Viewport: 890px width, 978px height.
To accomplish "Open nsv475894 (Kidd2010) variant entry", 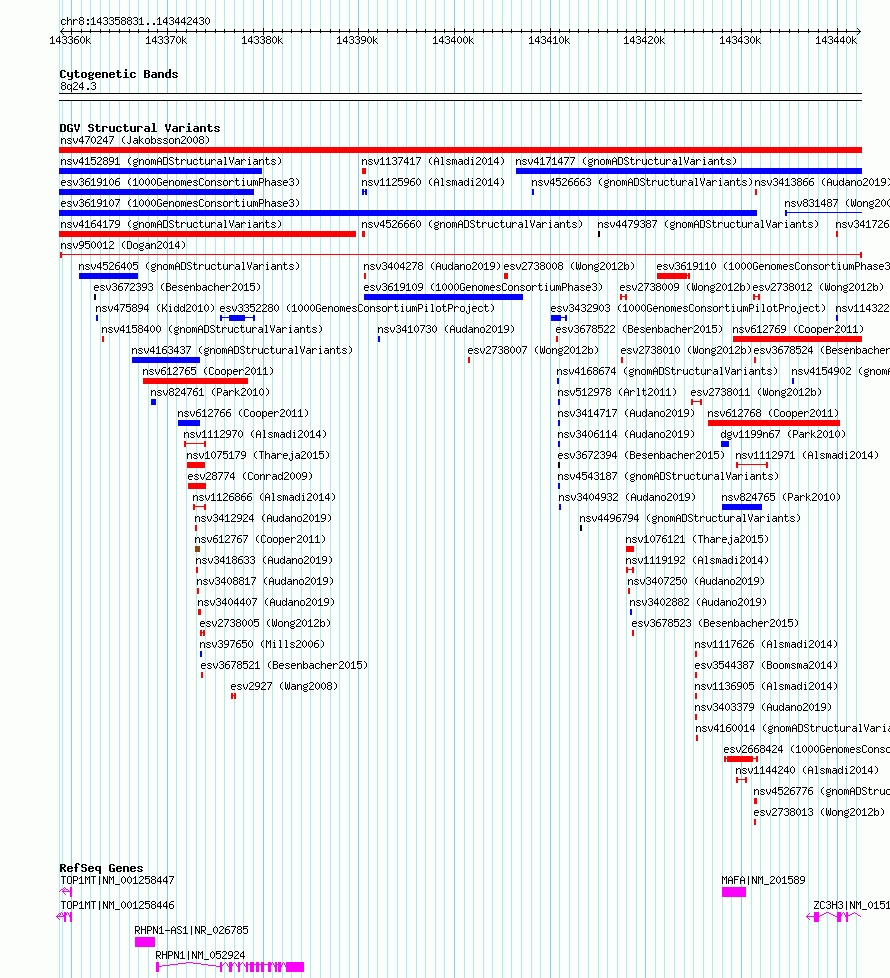I will [x=155, y=309].
